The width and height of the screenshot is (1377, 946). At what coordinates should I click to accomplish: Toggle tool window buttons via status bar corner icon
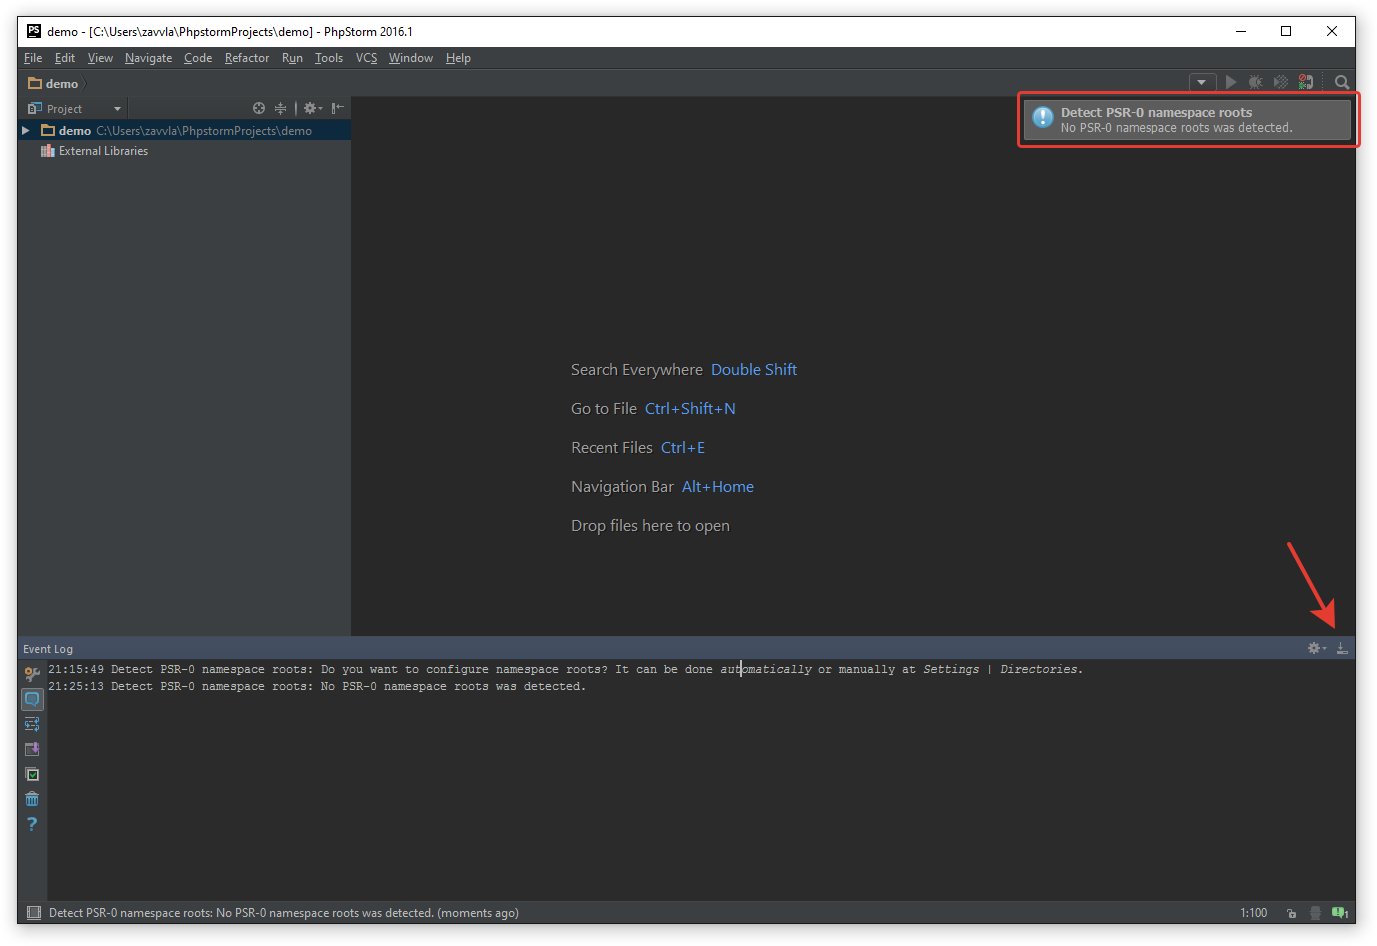34,912
